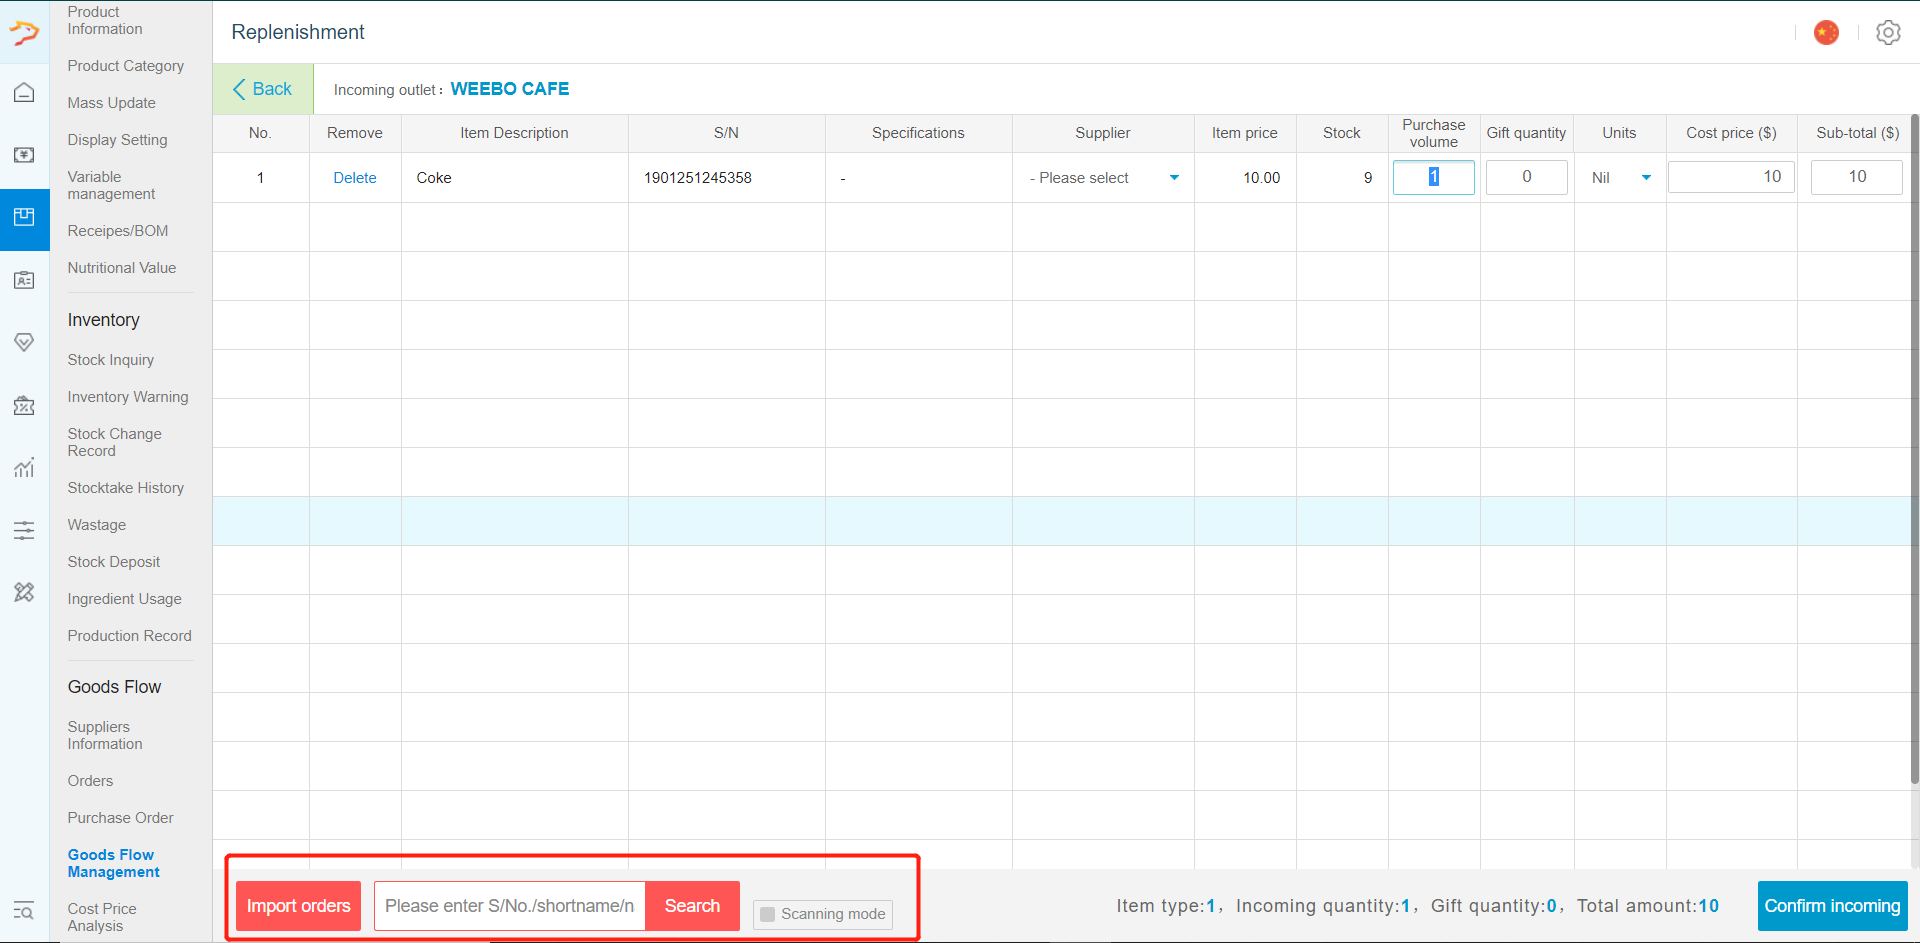Click the Sub-total input showing 10
The image size is (1920, 943).
coord(1857,177)
